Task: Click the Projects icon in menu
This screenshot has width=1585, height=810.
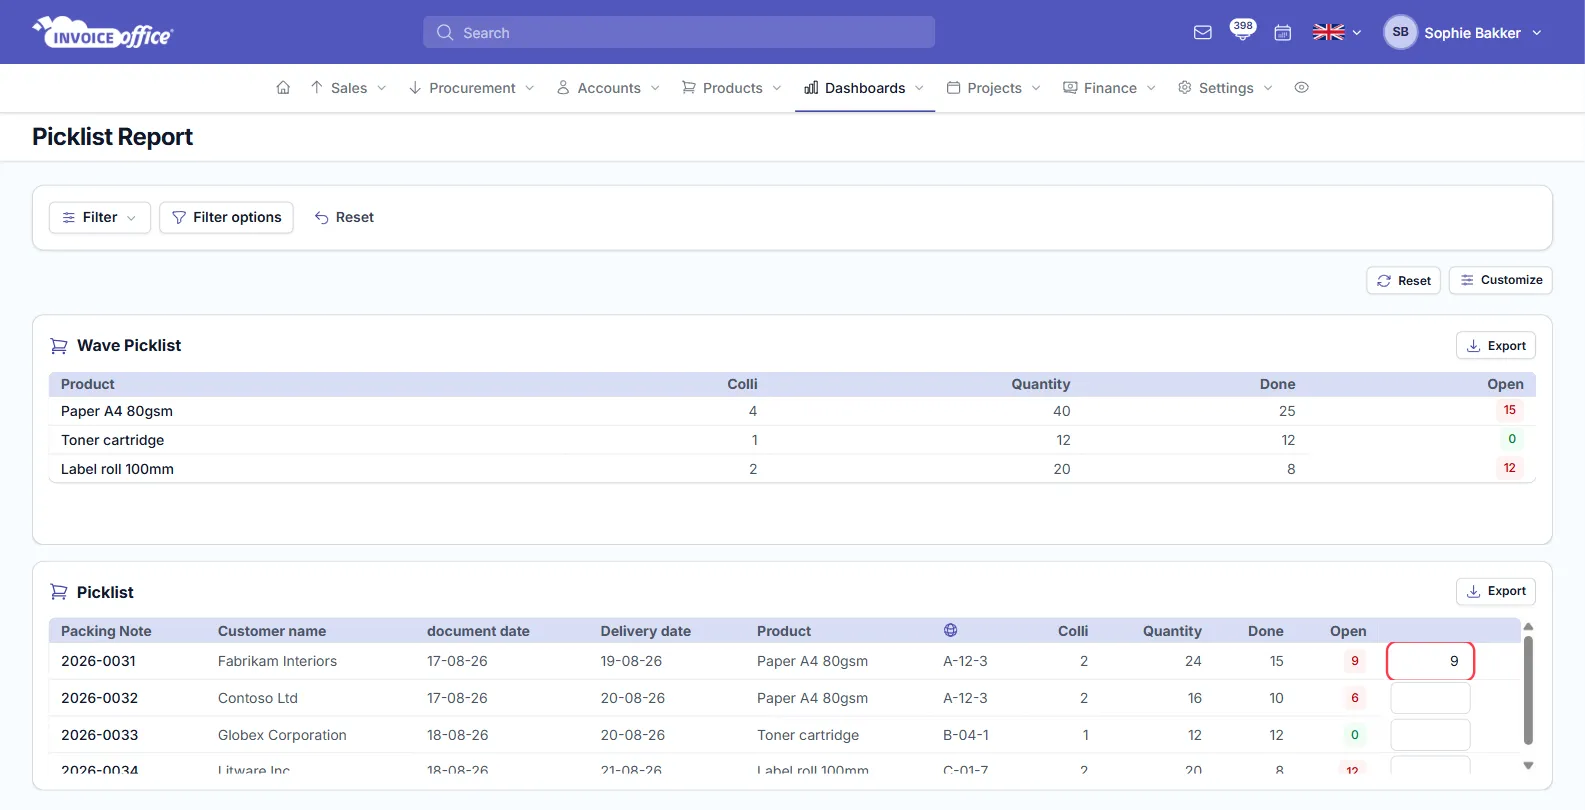Action: [x=953, y=88]
